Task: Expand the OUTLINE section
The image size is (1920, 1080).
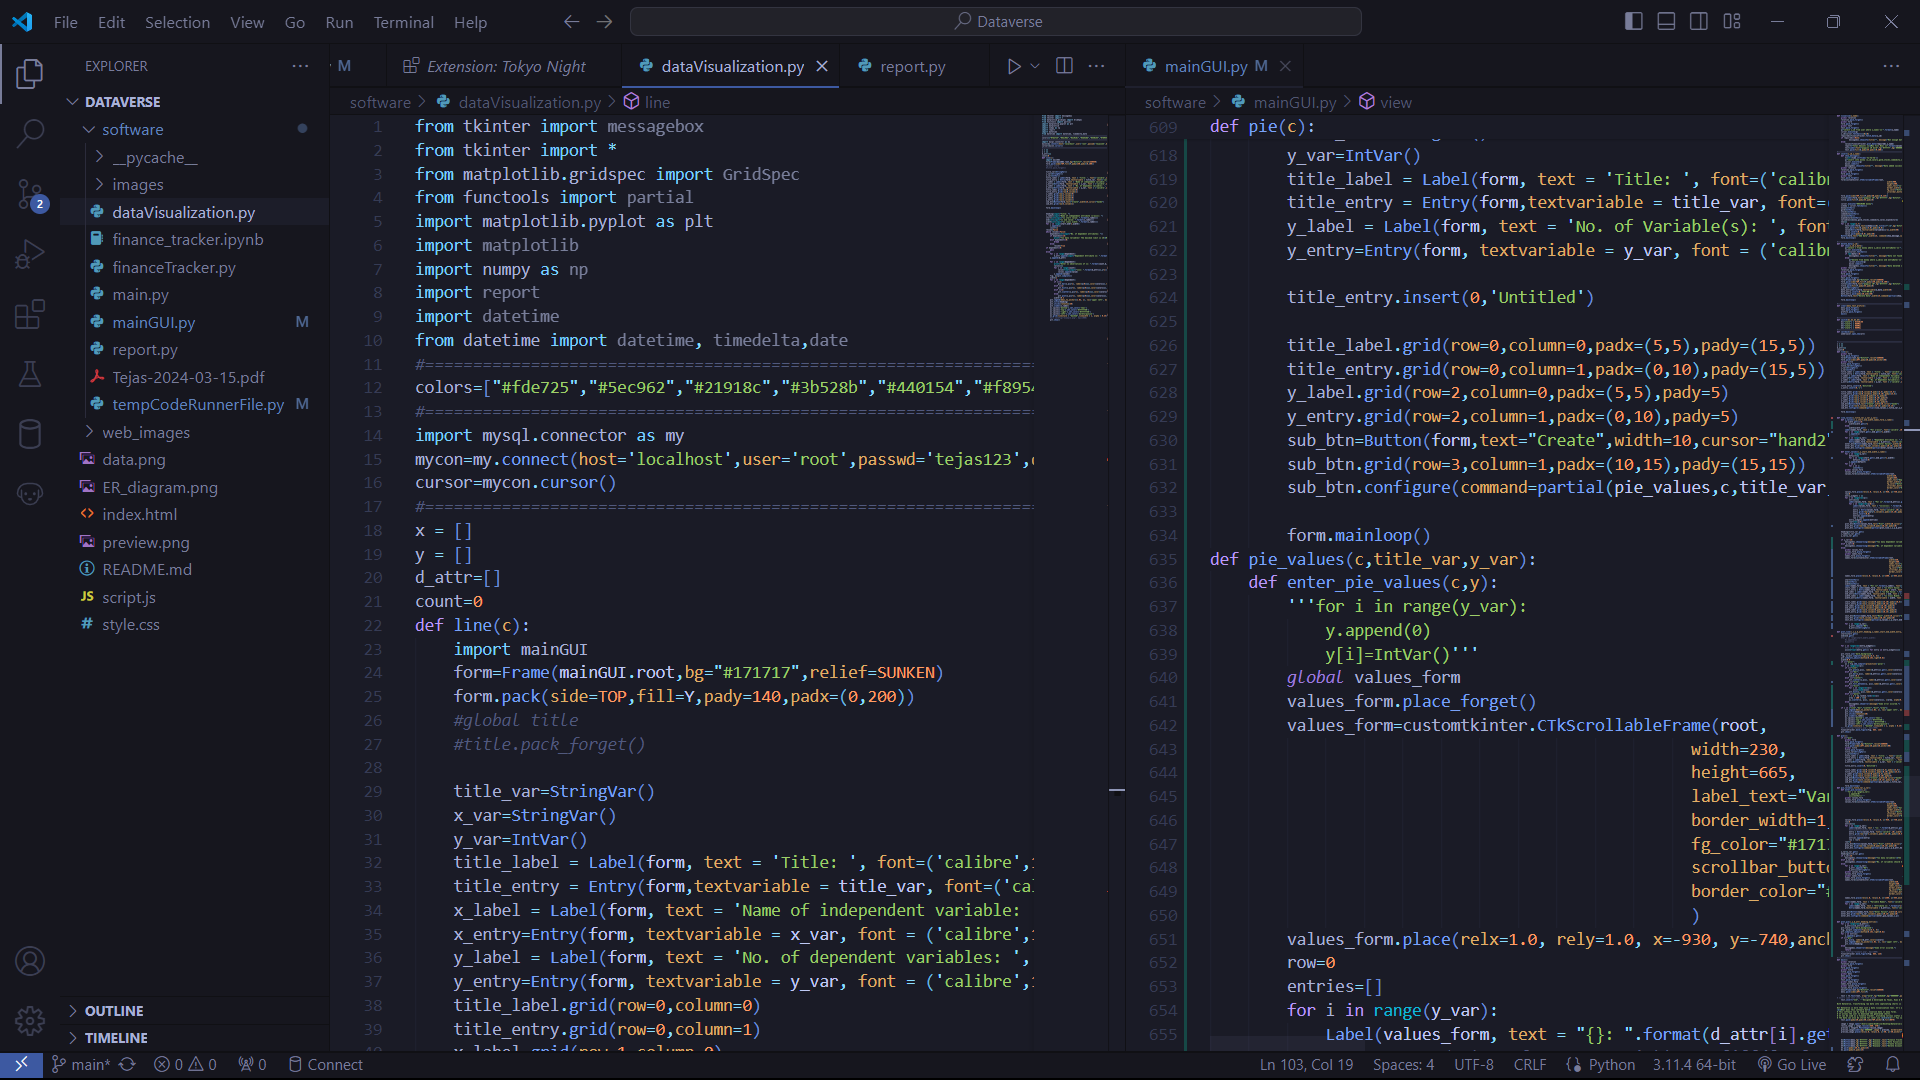Action: click(x=114, y=1011)
